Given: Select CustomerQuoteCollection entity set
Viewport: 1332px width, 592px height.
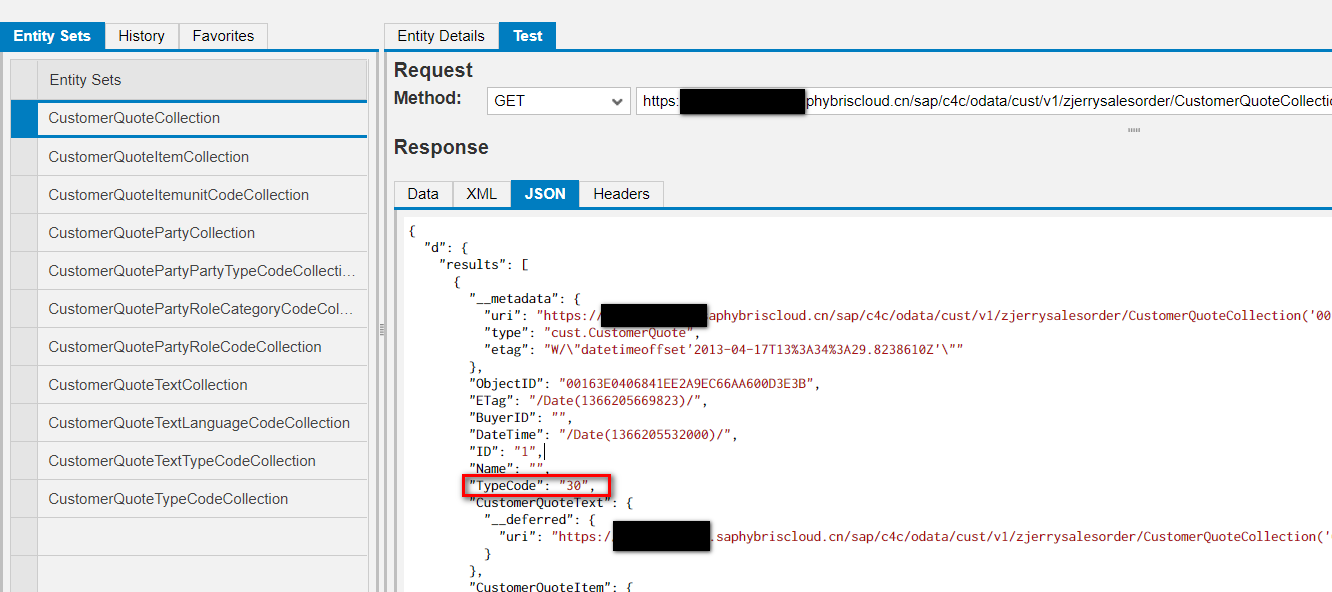Looking at the screenshot, I should pyautogui.click(x=202, y=118).
